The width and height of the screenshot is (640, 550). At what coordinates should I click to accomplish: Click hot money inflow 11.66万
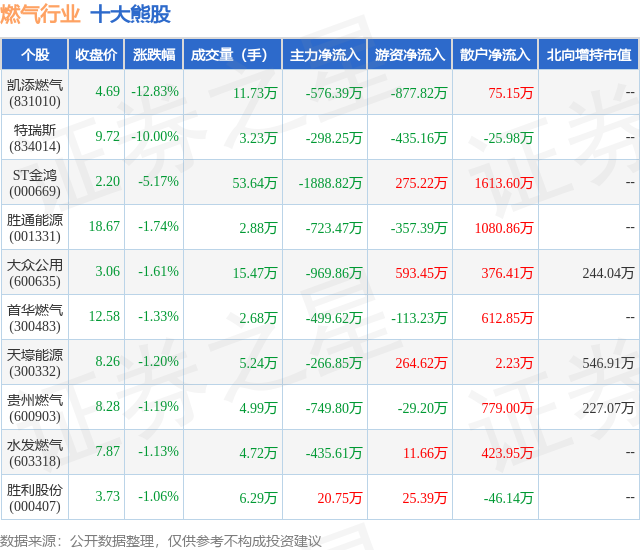[425, 453]
